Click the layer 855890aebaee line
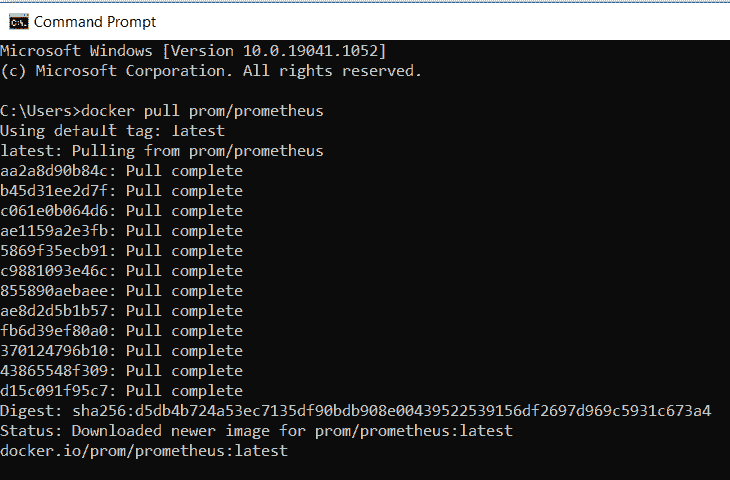The image size is (730, 480). pyautogui.click(x=122, y=291)
